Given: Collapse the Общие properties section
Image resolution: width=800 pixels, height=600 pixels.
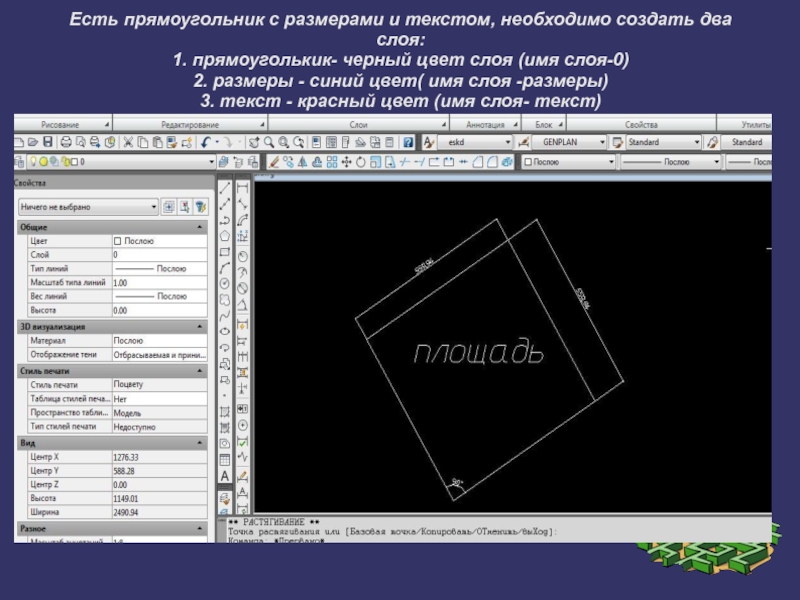Looking at the screenshot, I should [199, 227].
